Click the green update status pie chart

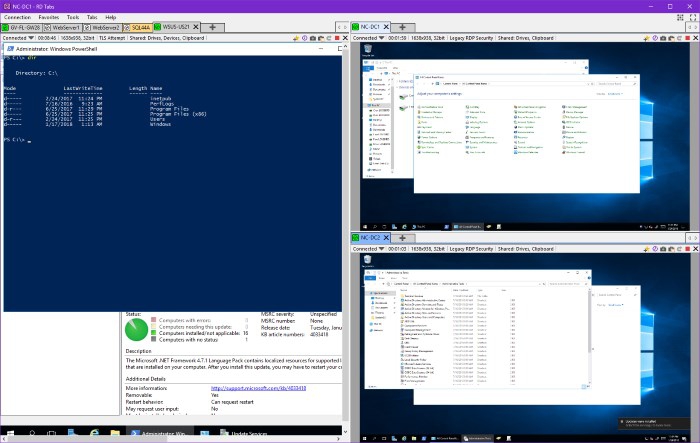click(x=136, y=328)
